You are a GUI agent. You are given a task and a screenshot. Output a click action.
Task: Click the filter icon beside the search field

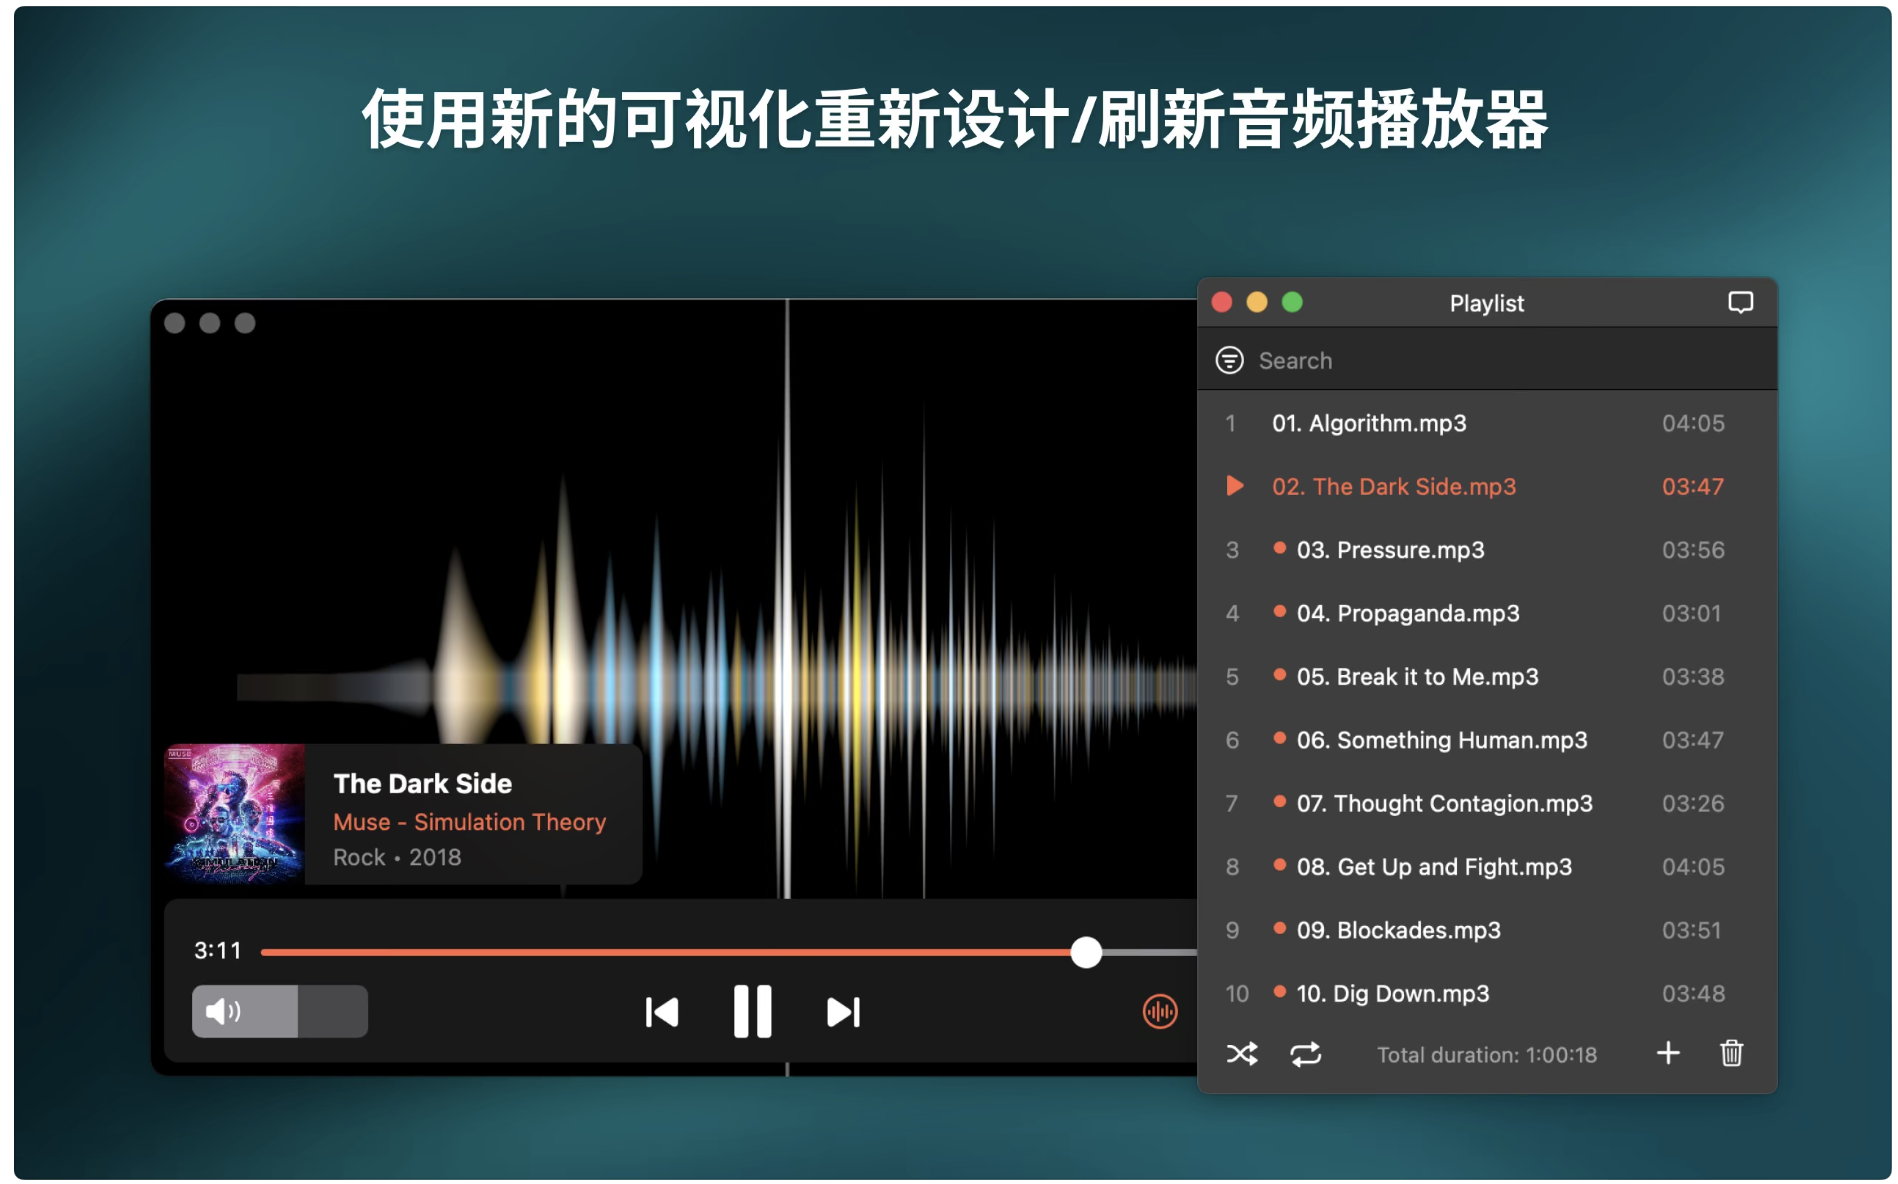click(x=1230, y=359)
